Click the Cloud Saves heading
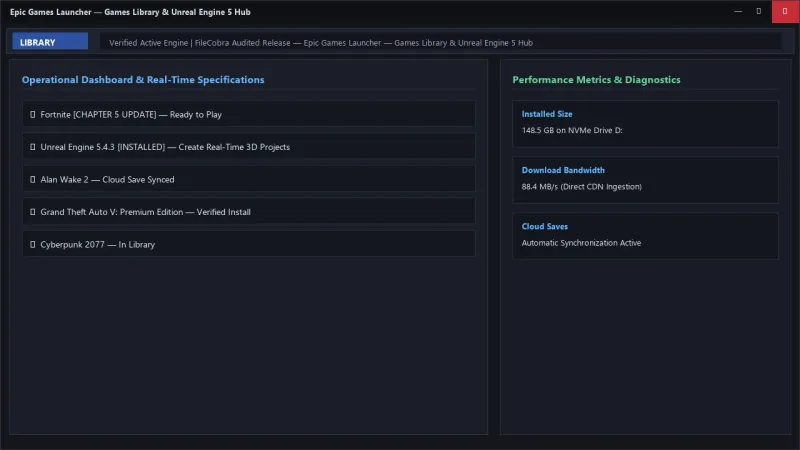Screen dimensions: 800x450 544,226
